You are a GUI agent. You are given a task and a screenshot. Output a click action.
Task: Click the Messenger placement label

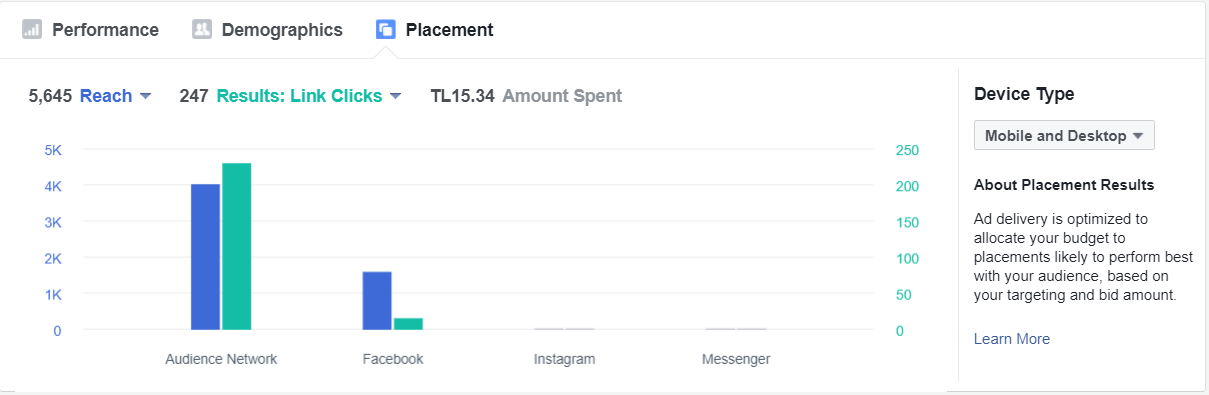click(x=736, y=359)
